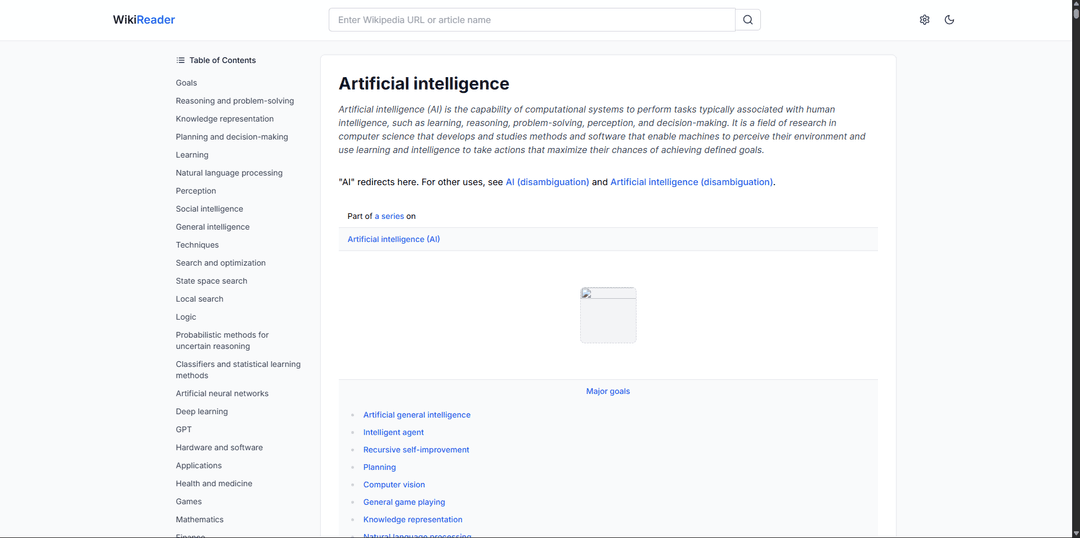Image resolution: width=1080 pixels, height=538 pixels.
Task: Click the WikiReader logo
Action: 144,20
